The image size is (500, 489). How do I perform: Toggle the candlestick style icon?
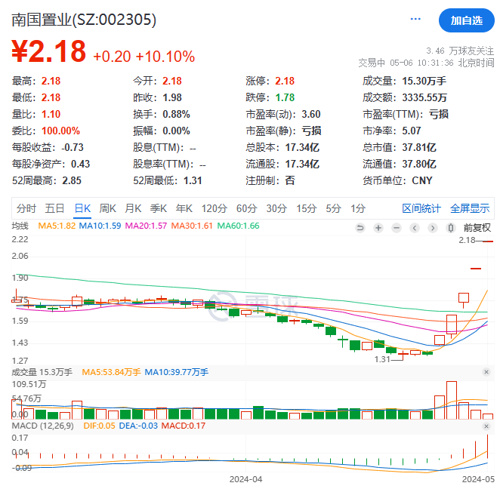coord(451,228)
